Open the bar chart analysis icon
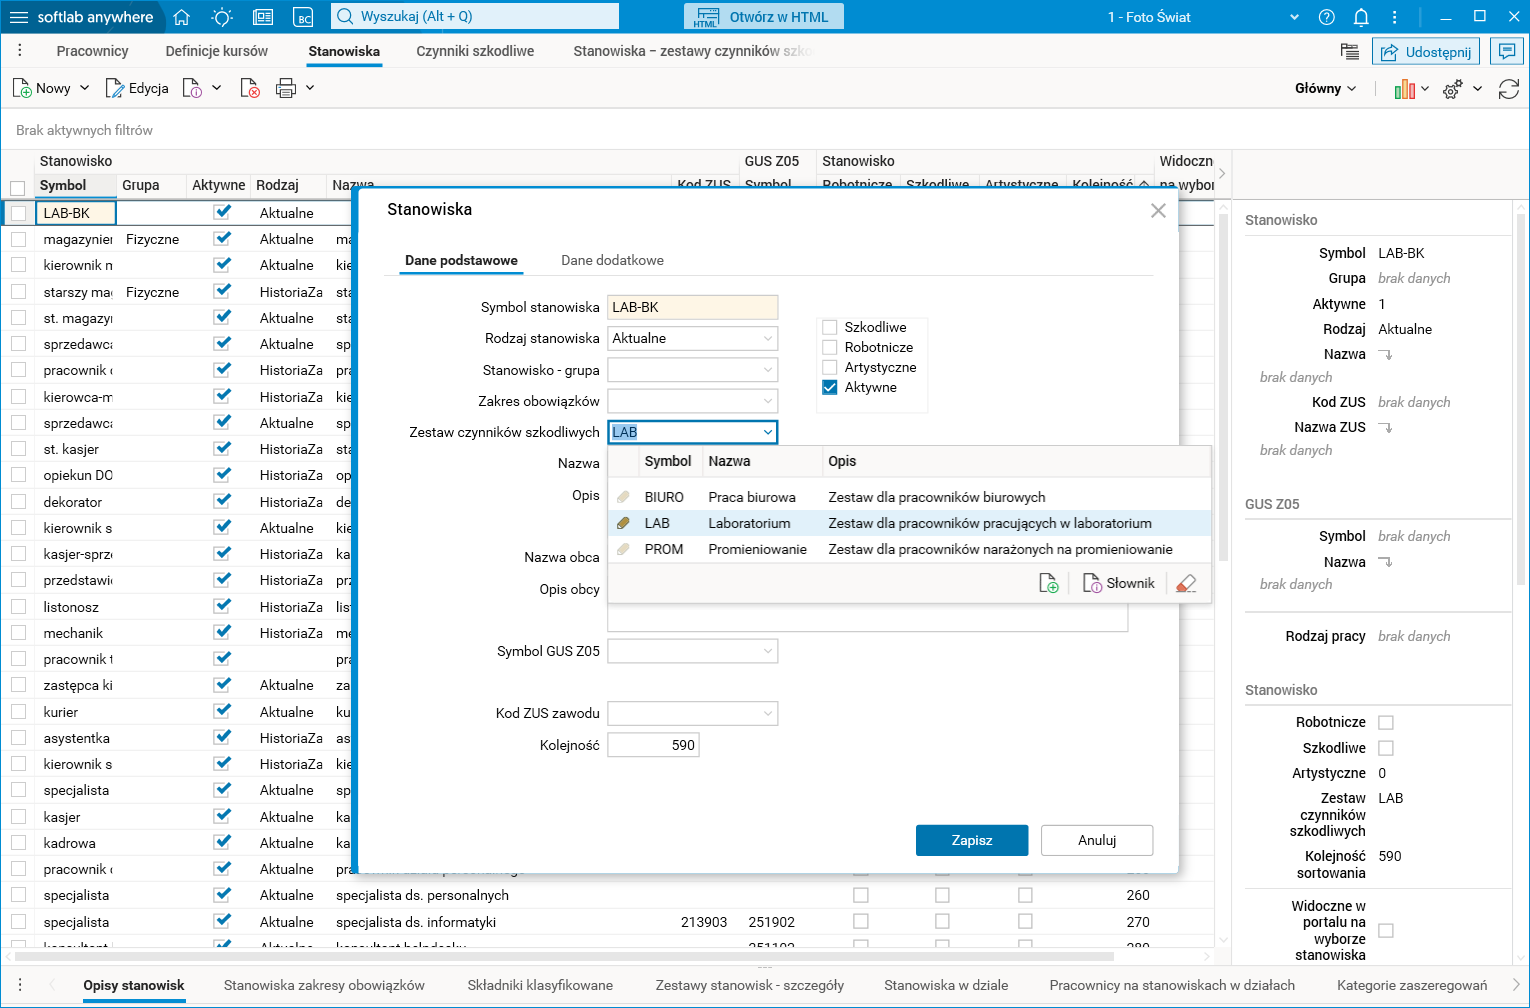Screen dimensions: 1530x1008 click(x=1405, y=89)
